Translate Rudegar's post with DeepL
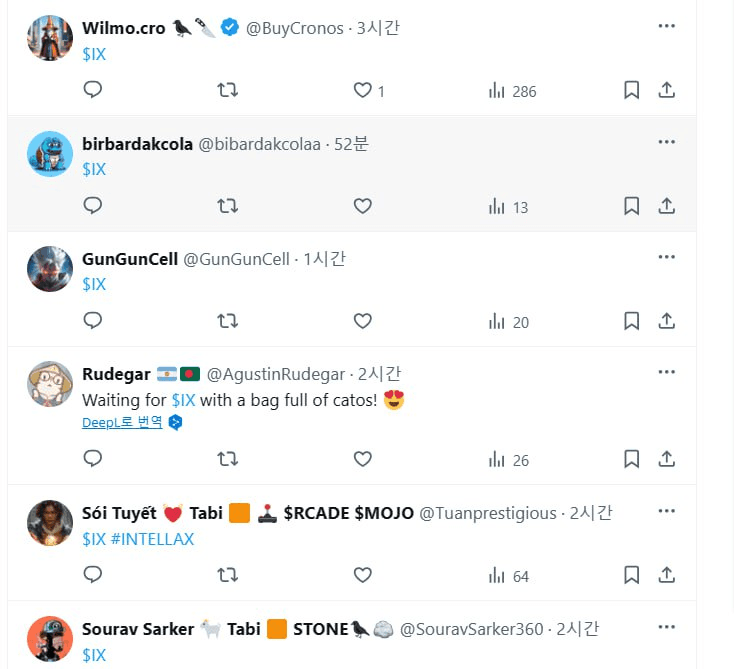Screen dimensions: 734x669 [122, 422]
